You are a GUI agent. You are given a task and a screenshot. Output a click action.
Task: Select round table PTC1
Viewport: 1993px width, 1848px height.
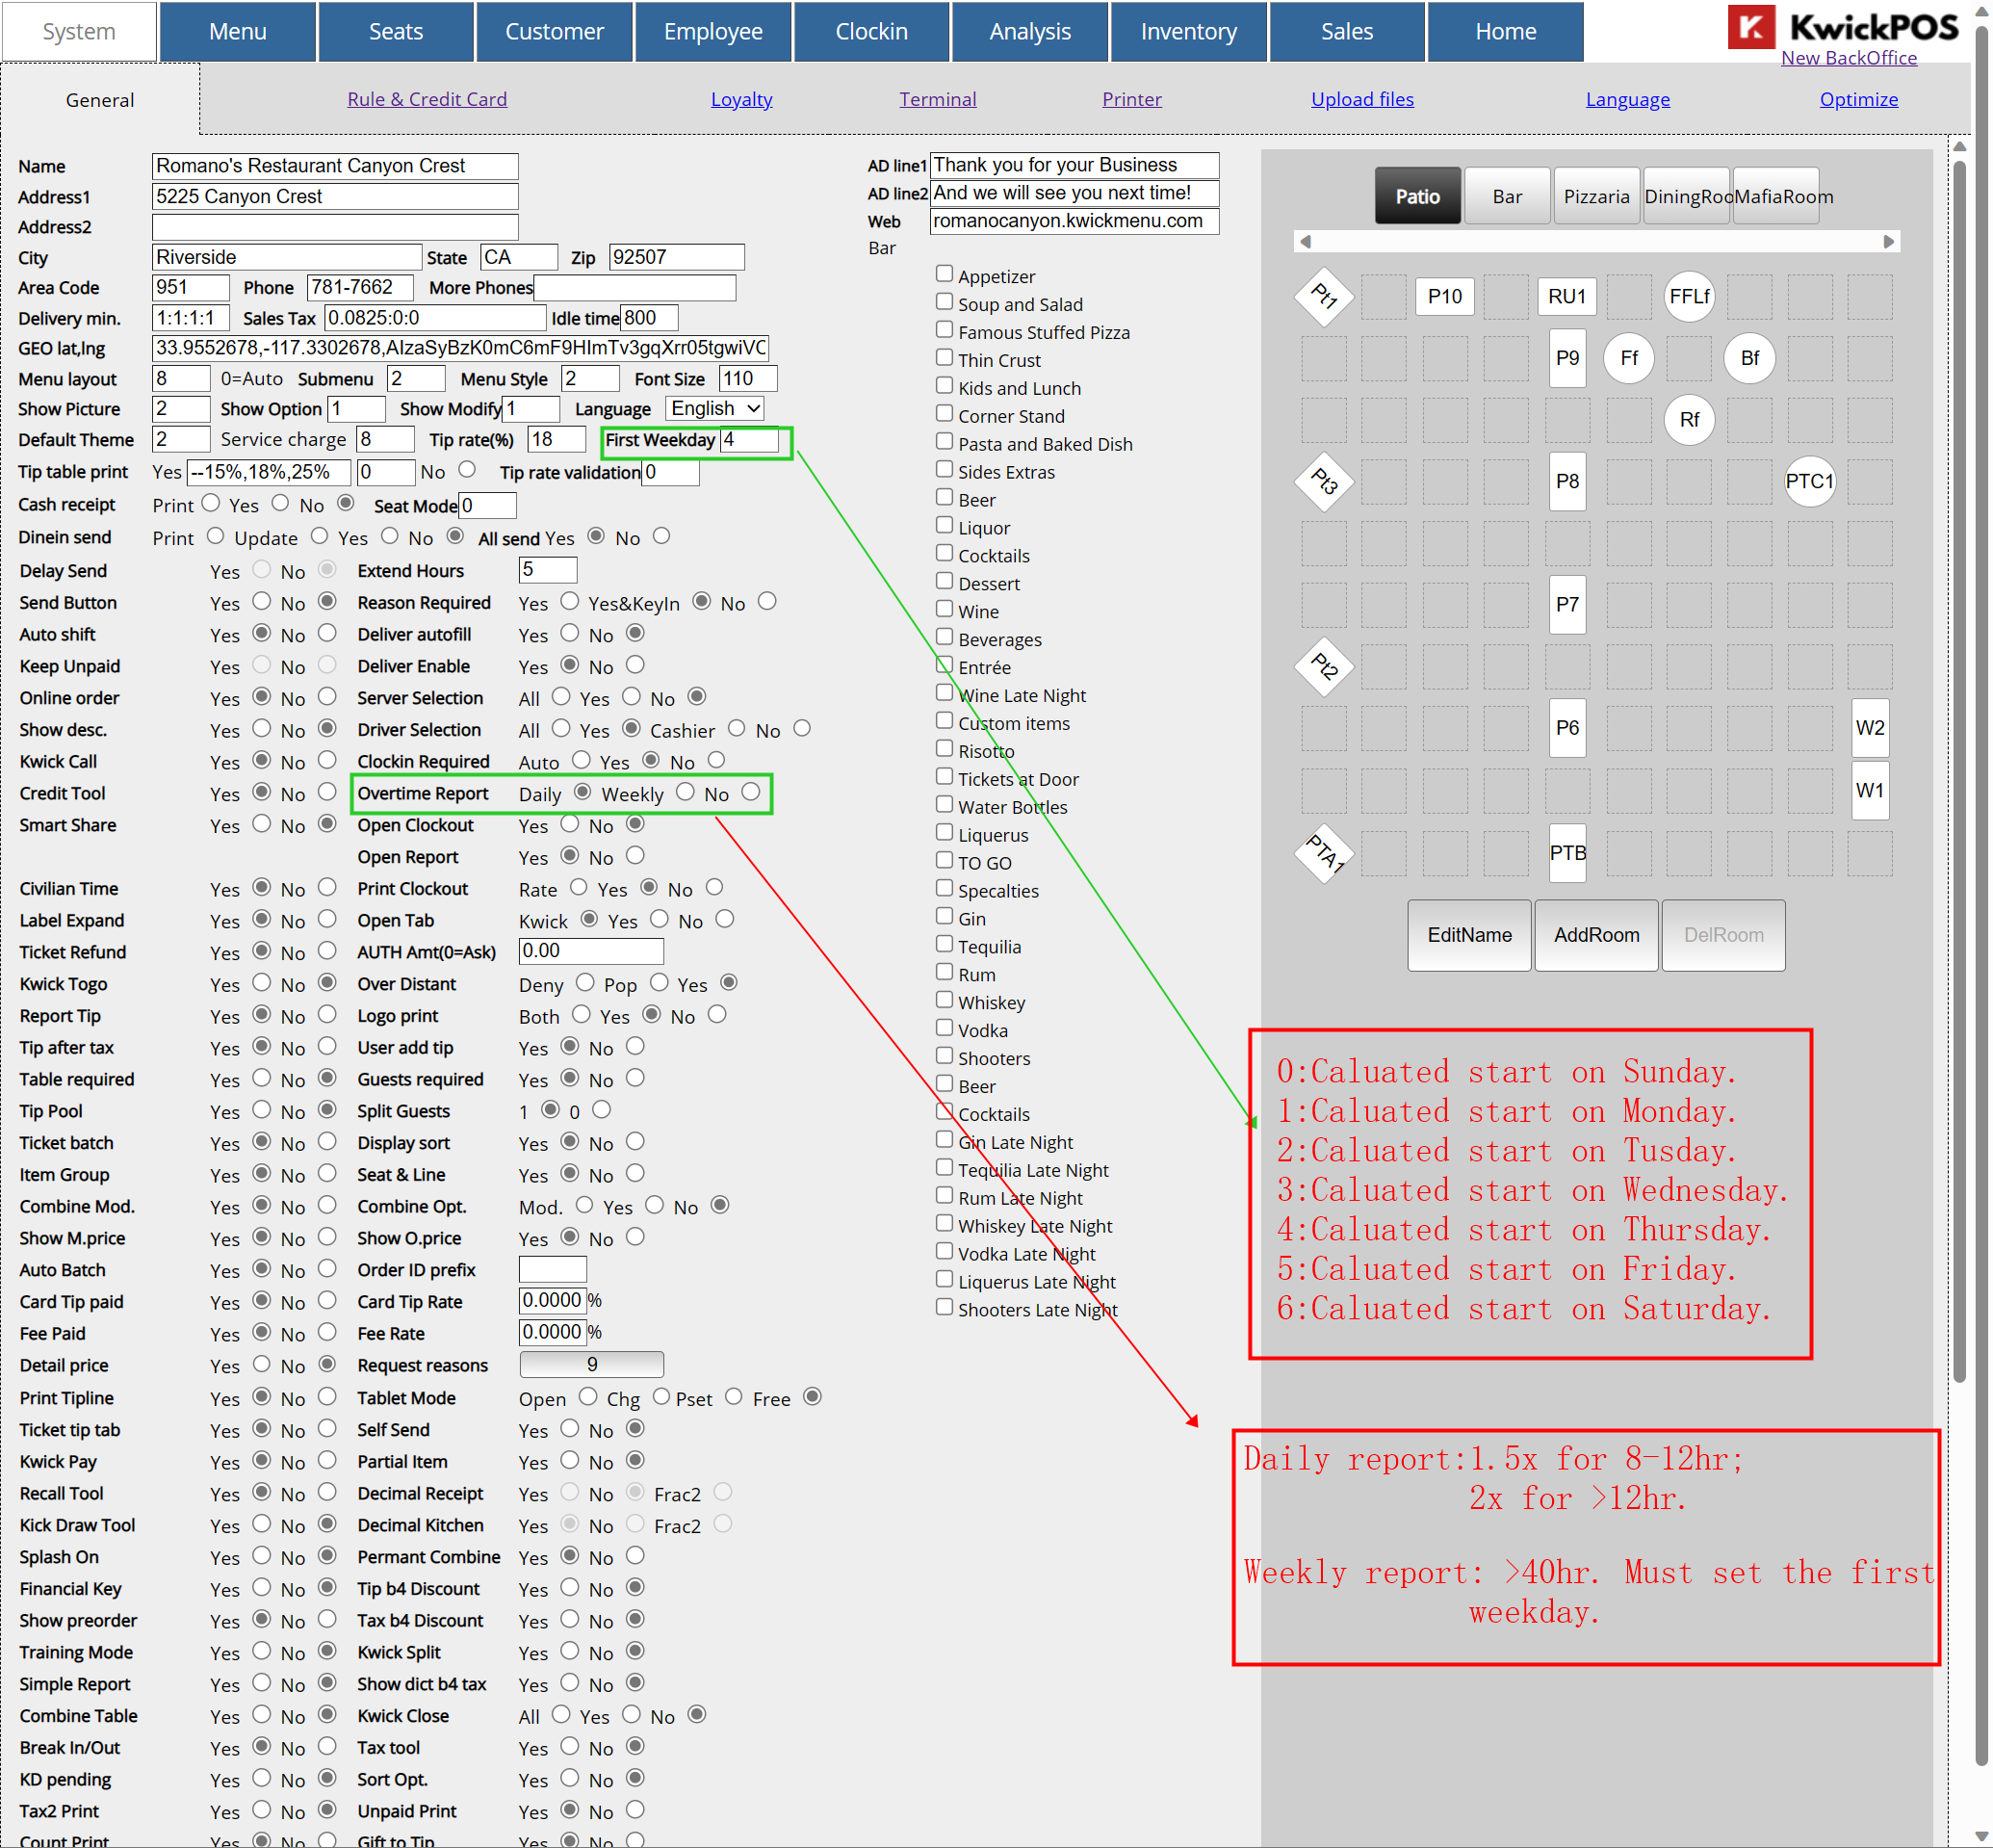(1810, 481)
